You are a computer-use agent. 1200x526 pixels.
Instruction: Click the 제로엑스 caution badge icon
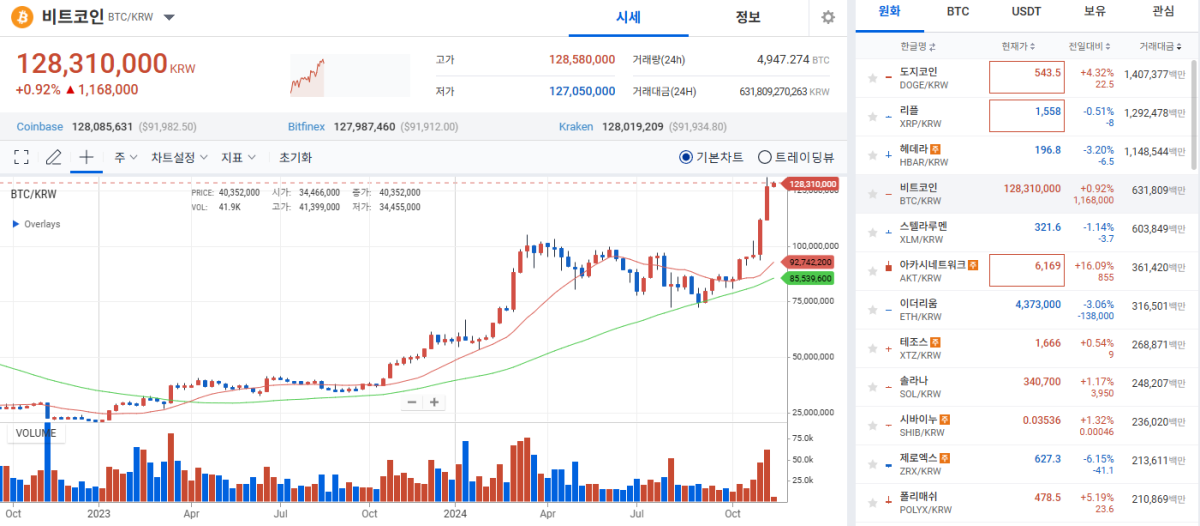pos(945,458)
